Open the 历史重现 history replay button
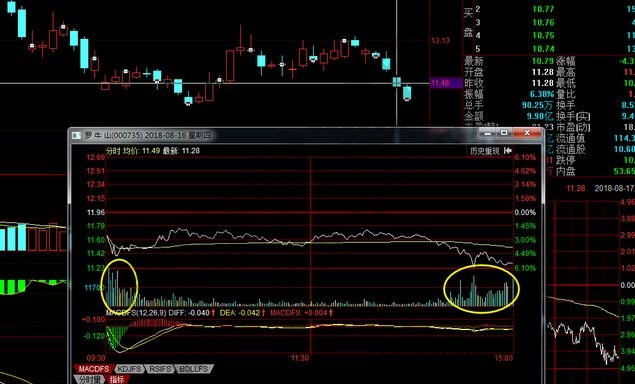Screen dimensions: 635x384 point(484,151)
